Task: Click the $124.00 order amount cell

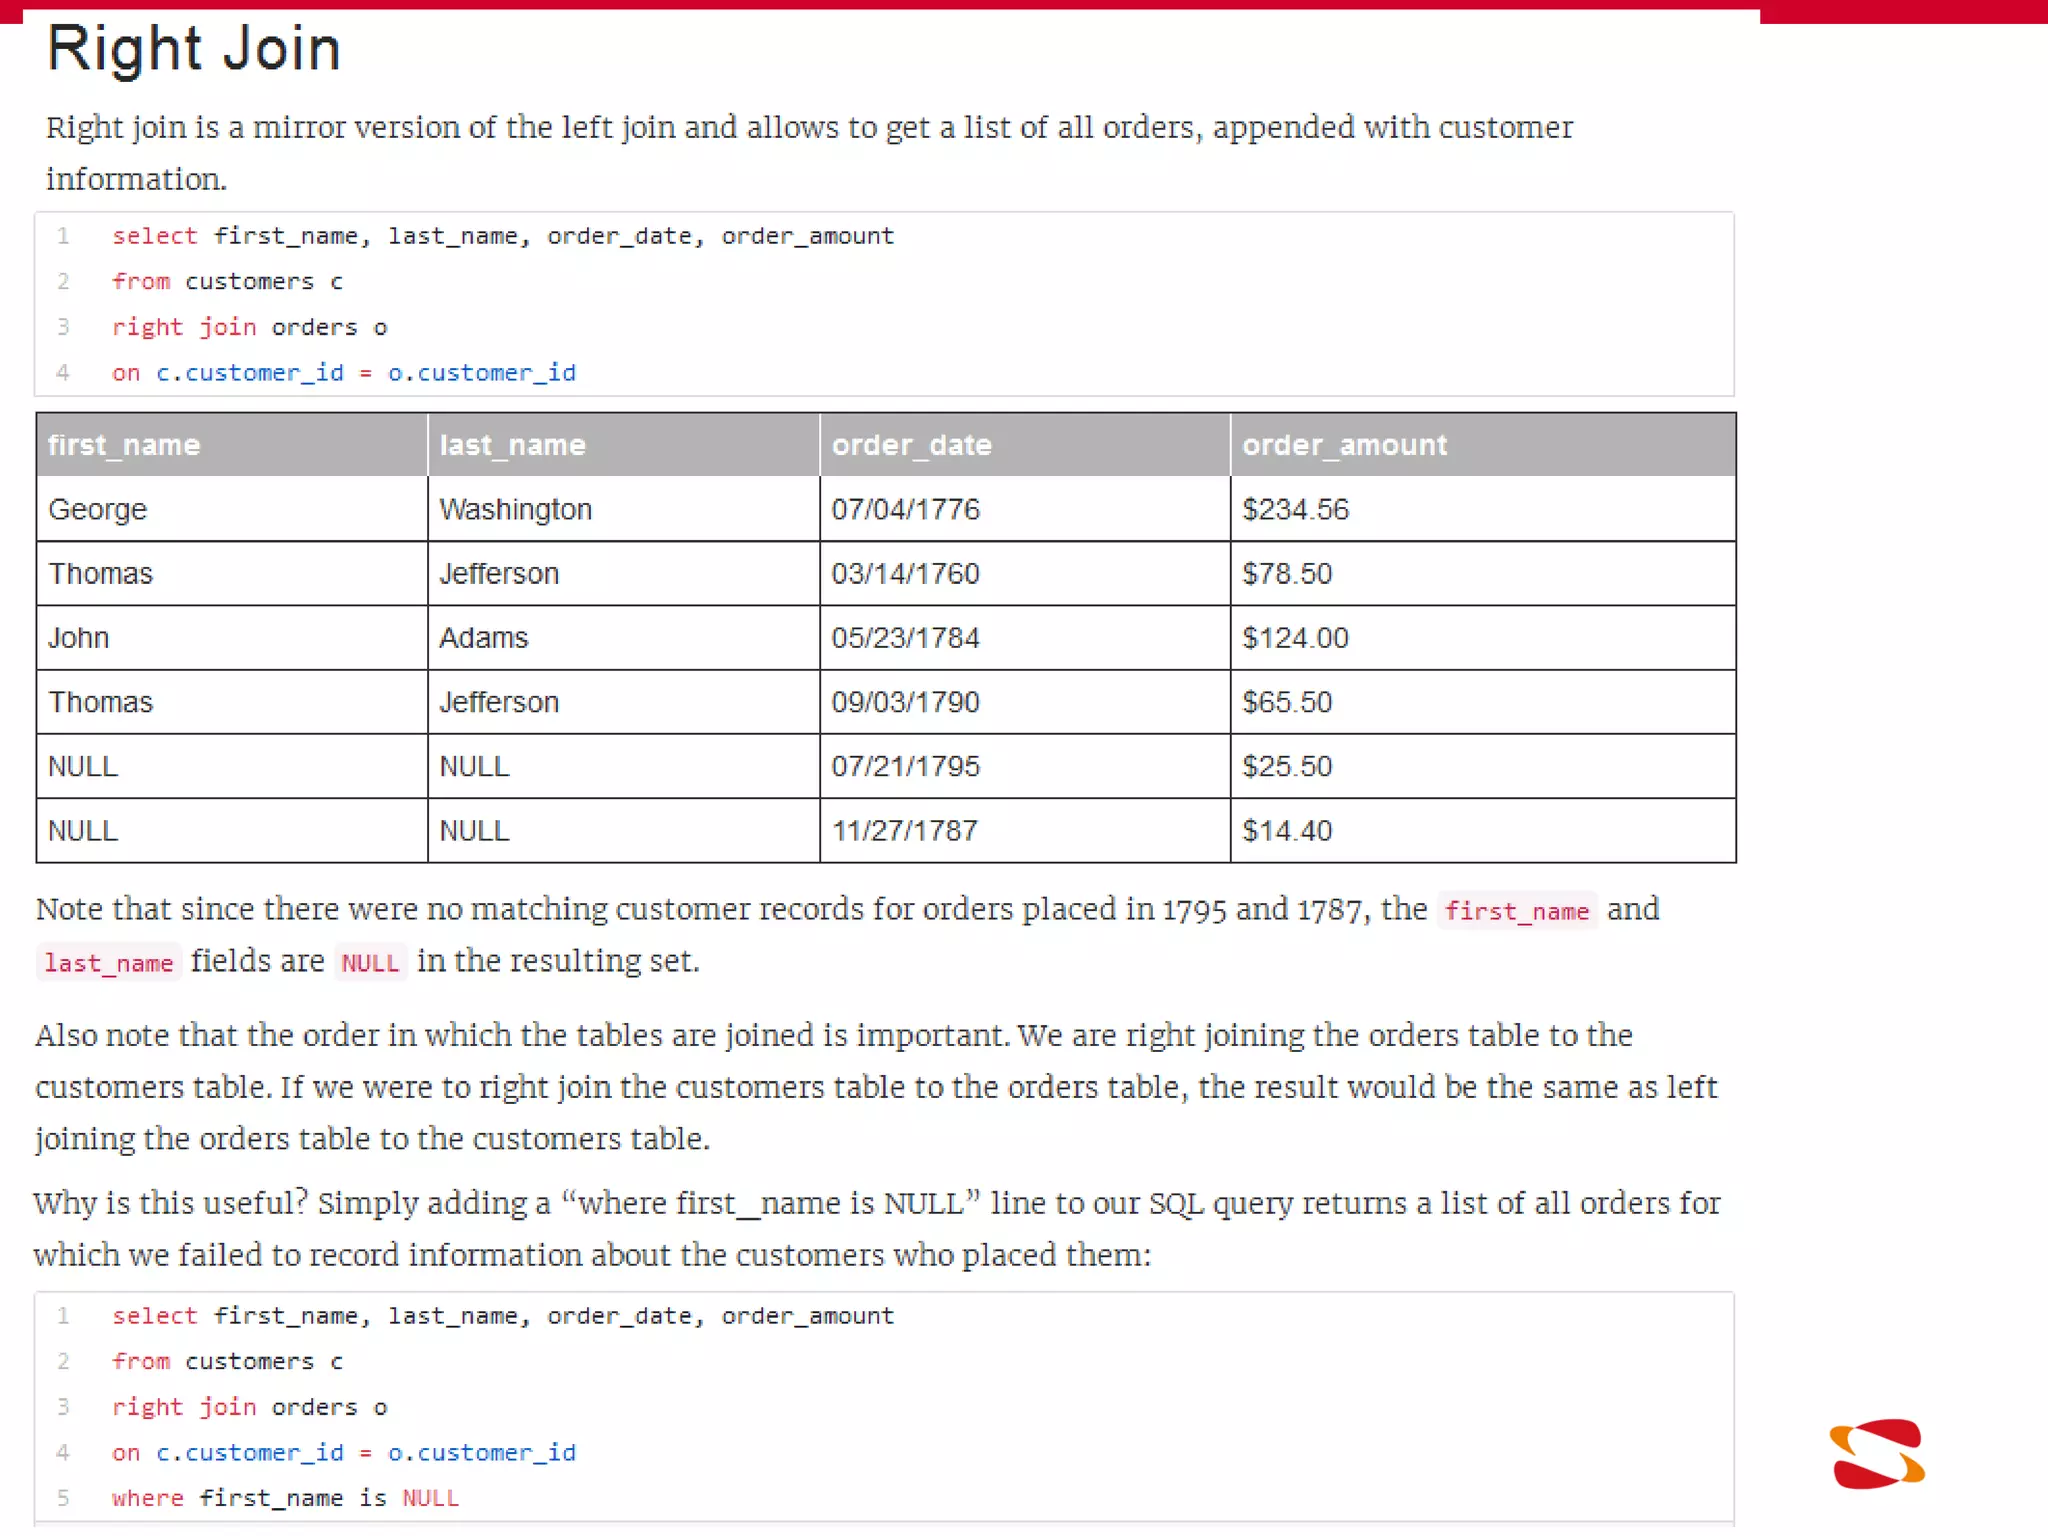Action: [x=1483, y=638]
